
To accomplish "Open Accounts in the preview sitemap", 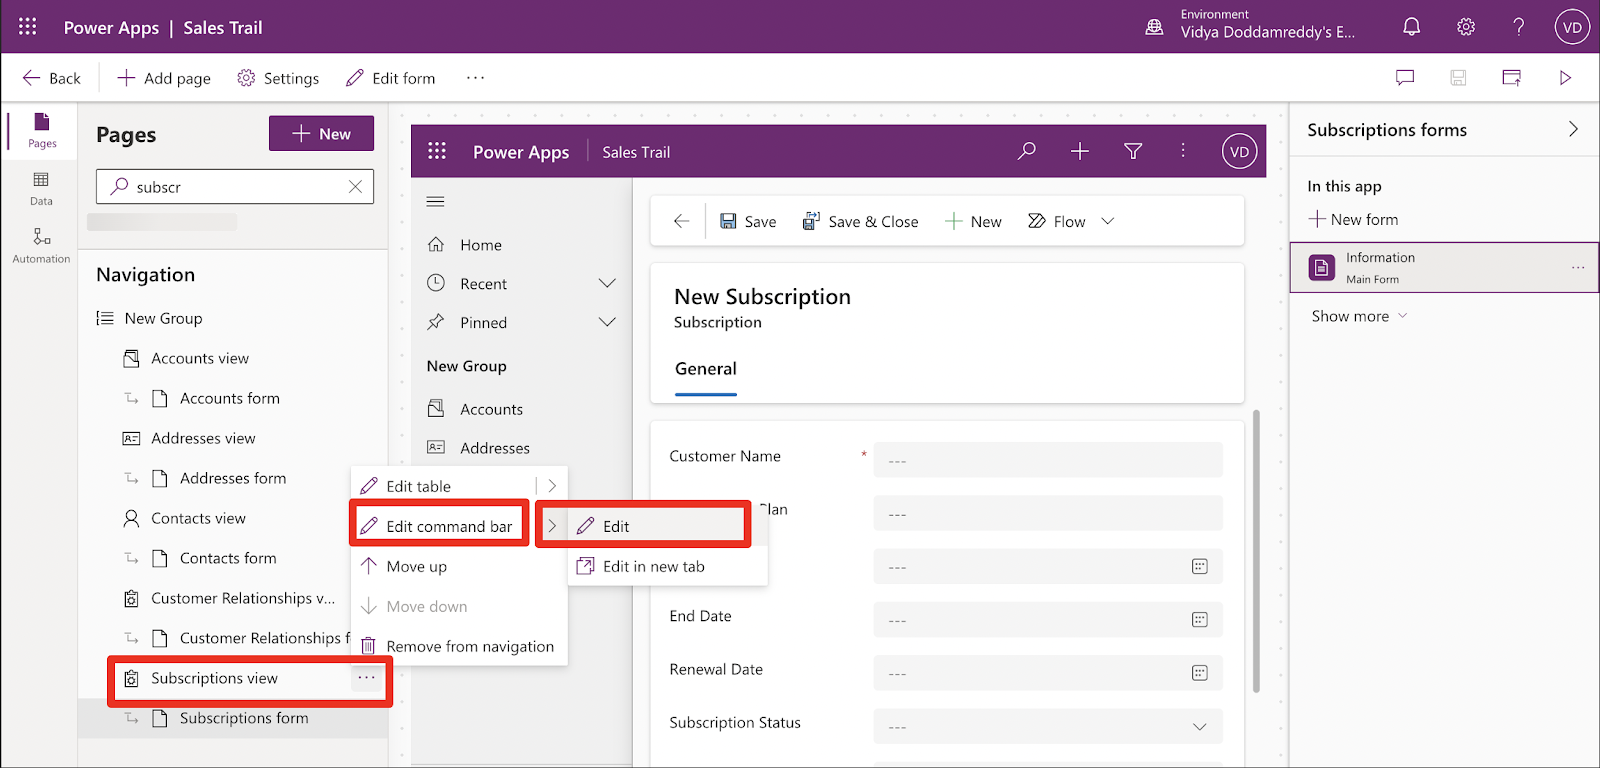I will pos(491,409).
